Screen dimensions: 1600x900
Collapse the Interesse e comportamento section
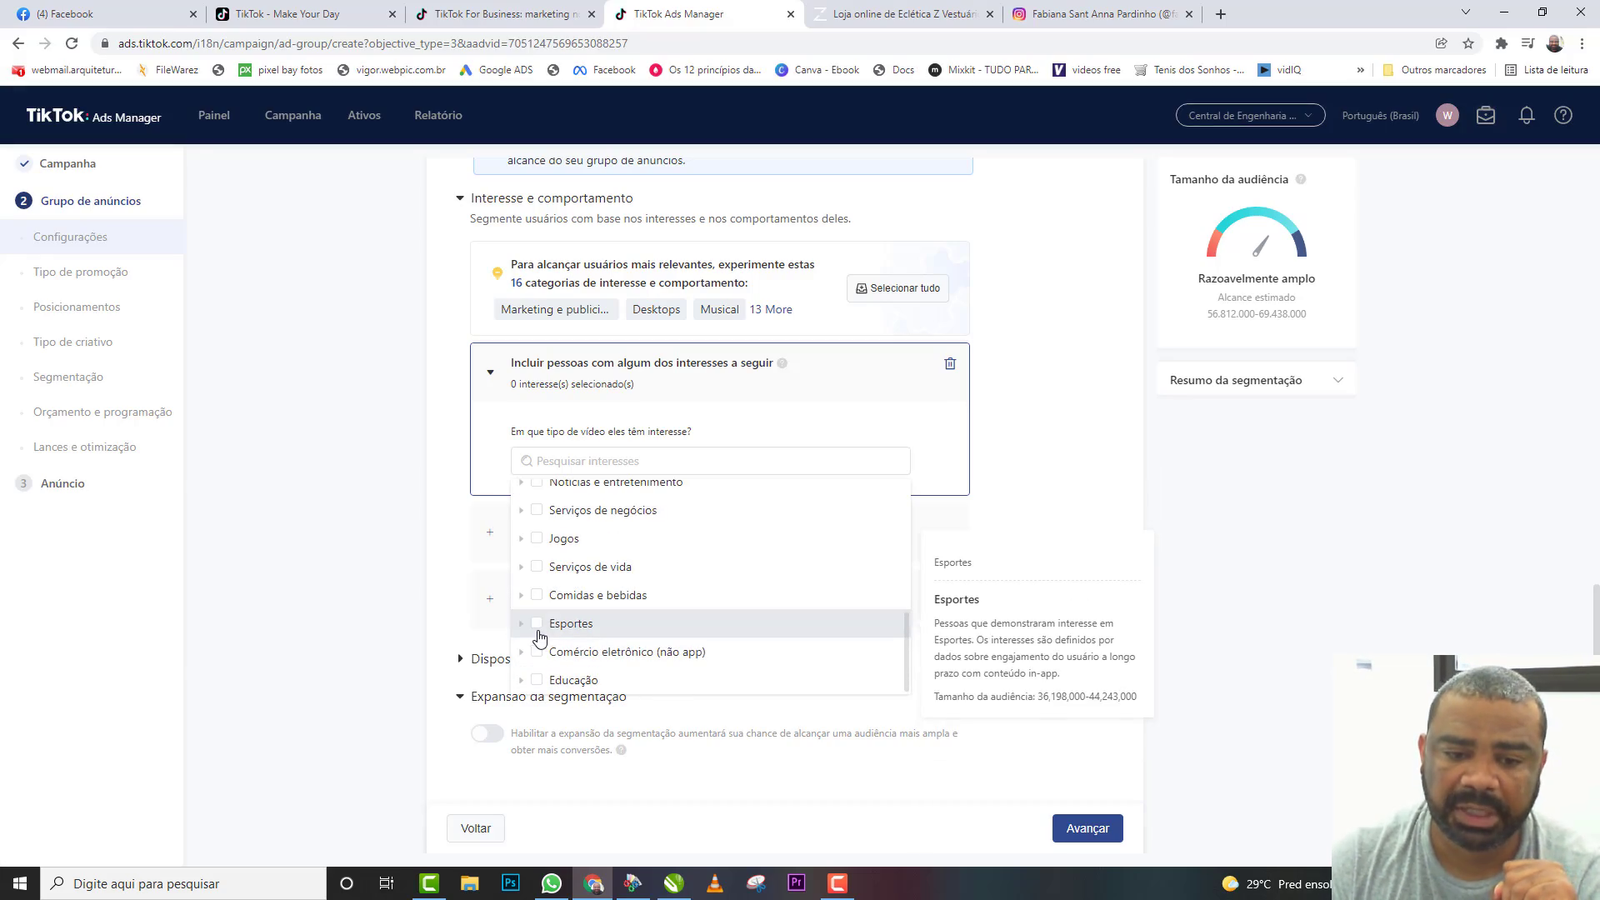(460, 198)
